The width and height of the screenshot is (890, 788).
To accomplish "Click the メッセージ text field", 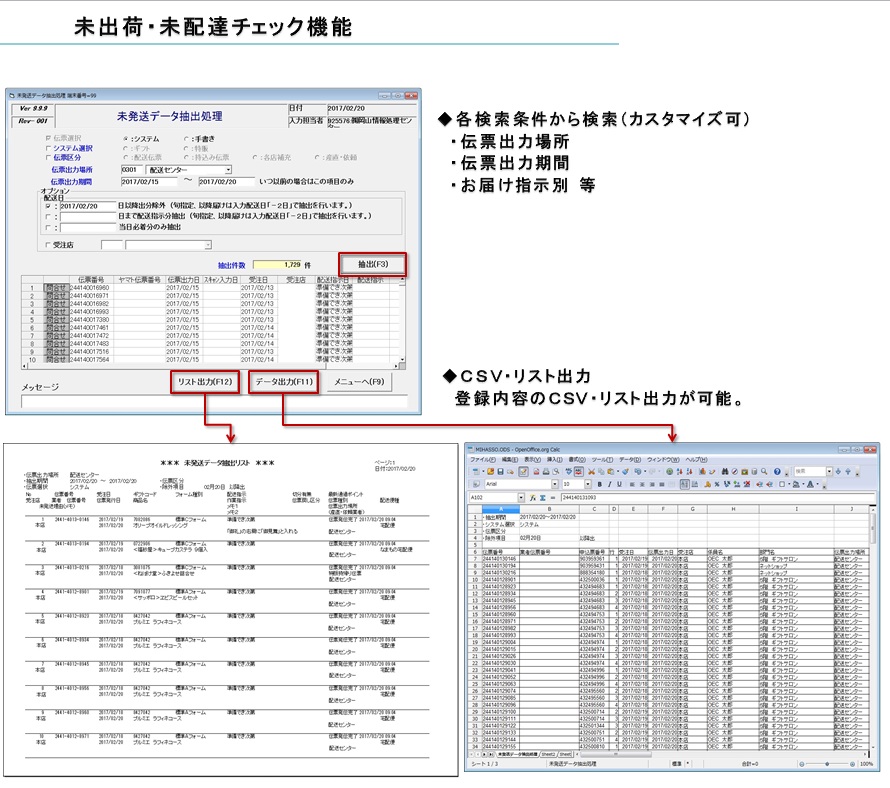I will click(214, 402).
